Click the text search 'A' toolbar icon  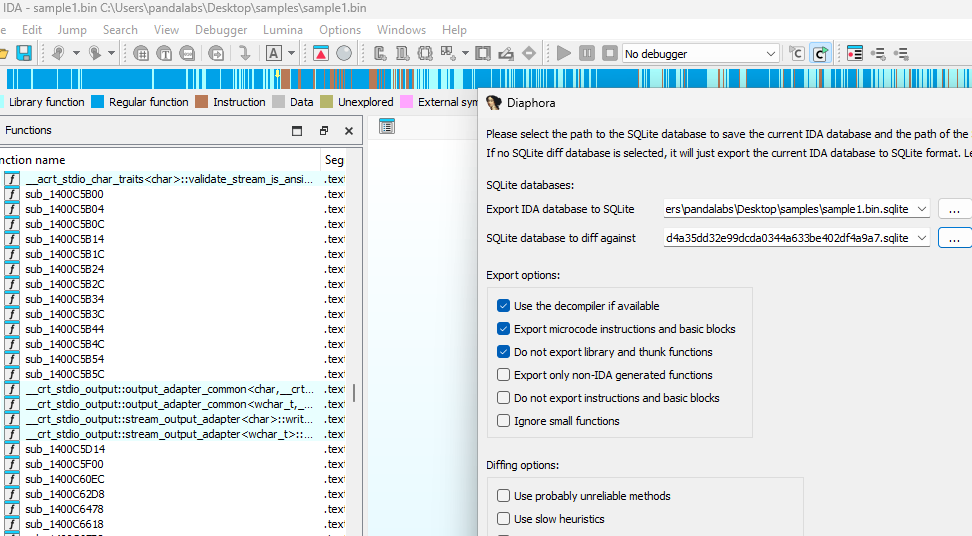click(274, 53)
